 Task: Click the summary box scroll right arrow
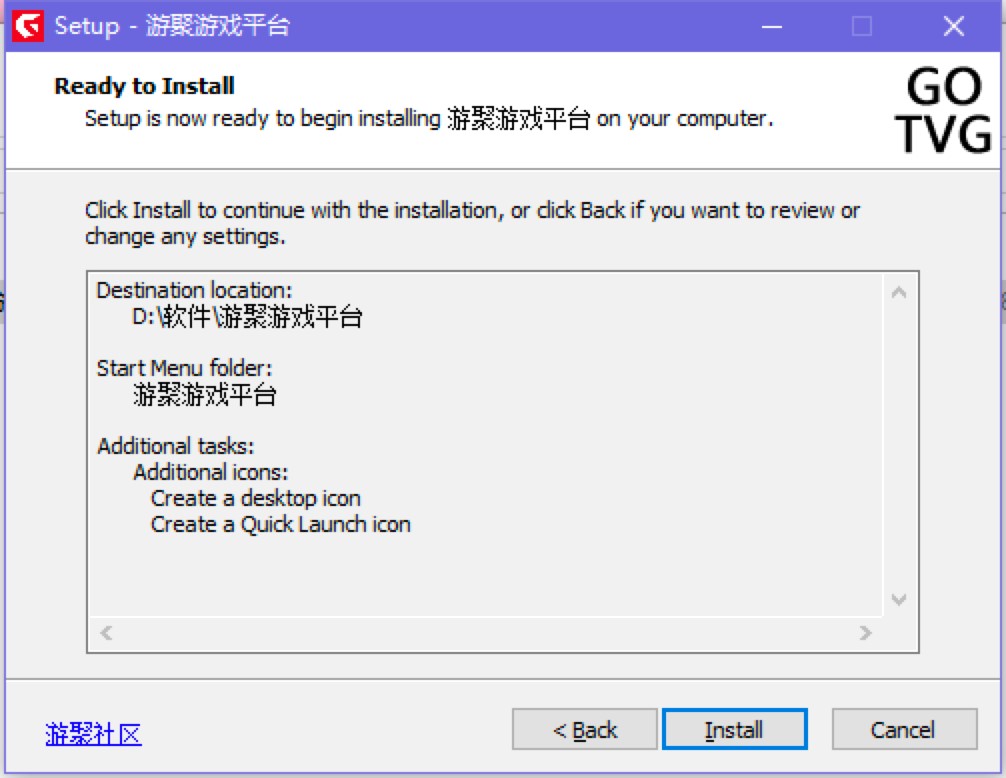[x=865, y=633]
